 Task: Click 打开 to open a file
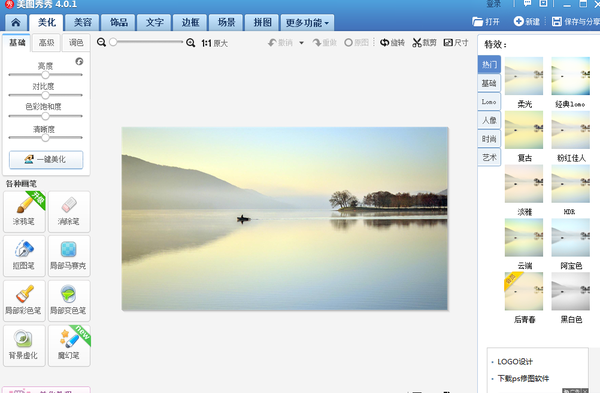pyautogui.click(x=486, y=21)
